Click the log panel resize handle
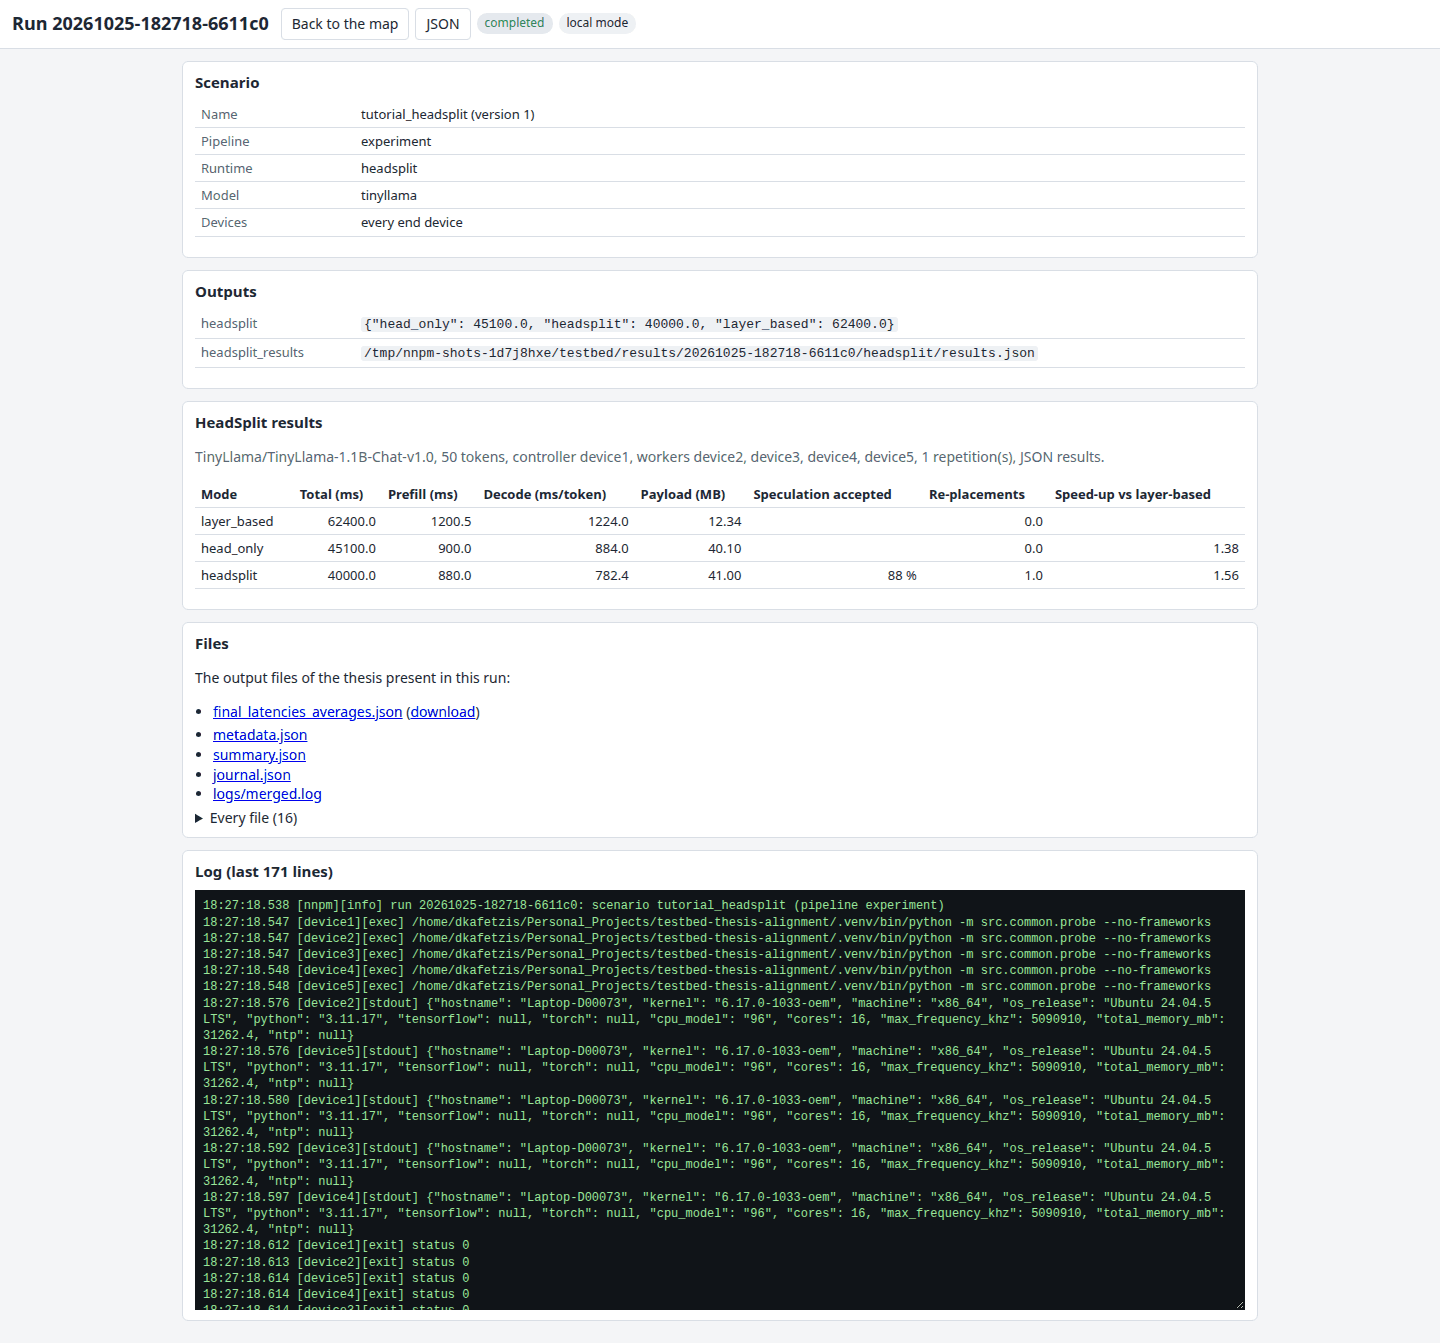This screenshot has height=1343, width=1440. coord(1238,1303)
